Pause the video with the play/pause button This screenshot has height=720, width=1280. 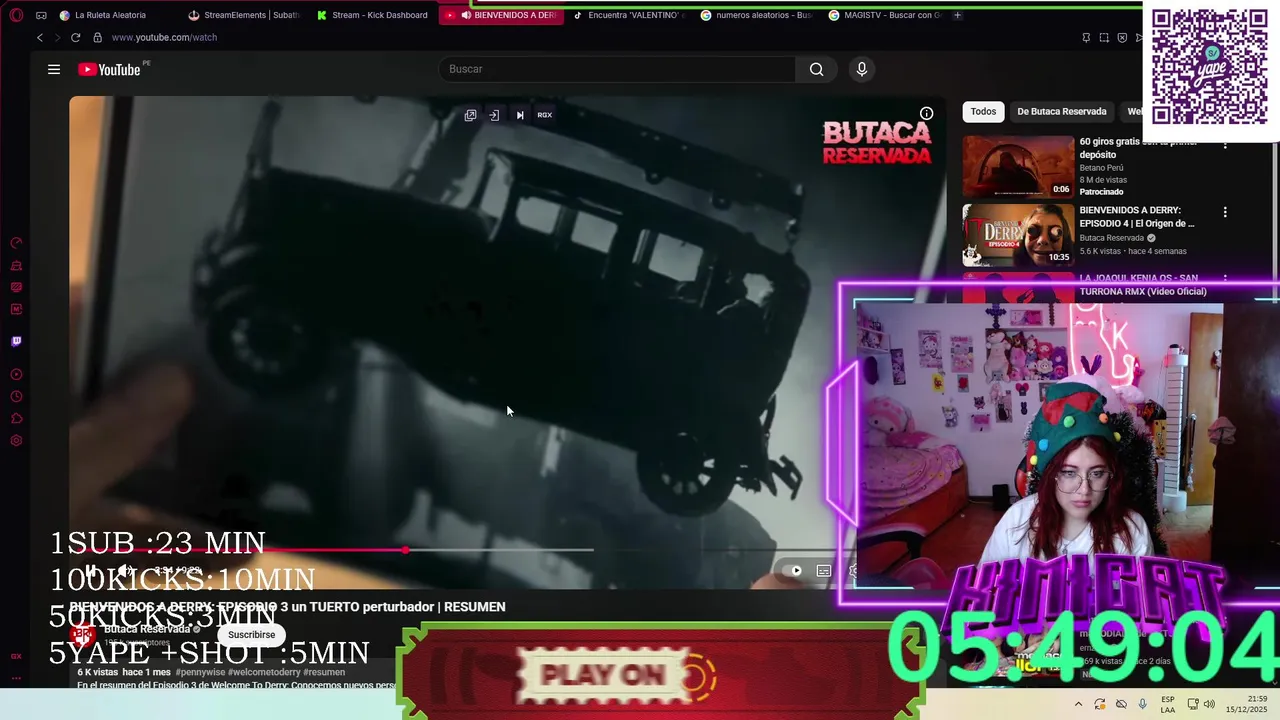click(x=91, y=571)
